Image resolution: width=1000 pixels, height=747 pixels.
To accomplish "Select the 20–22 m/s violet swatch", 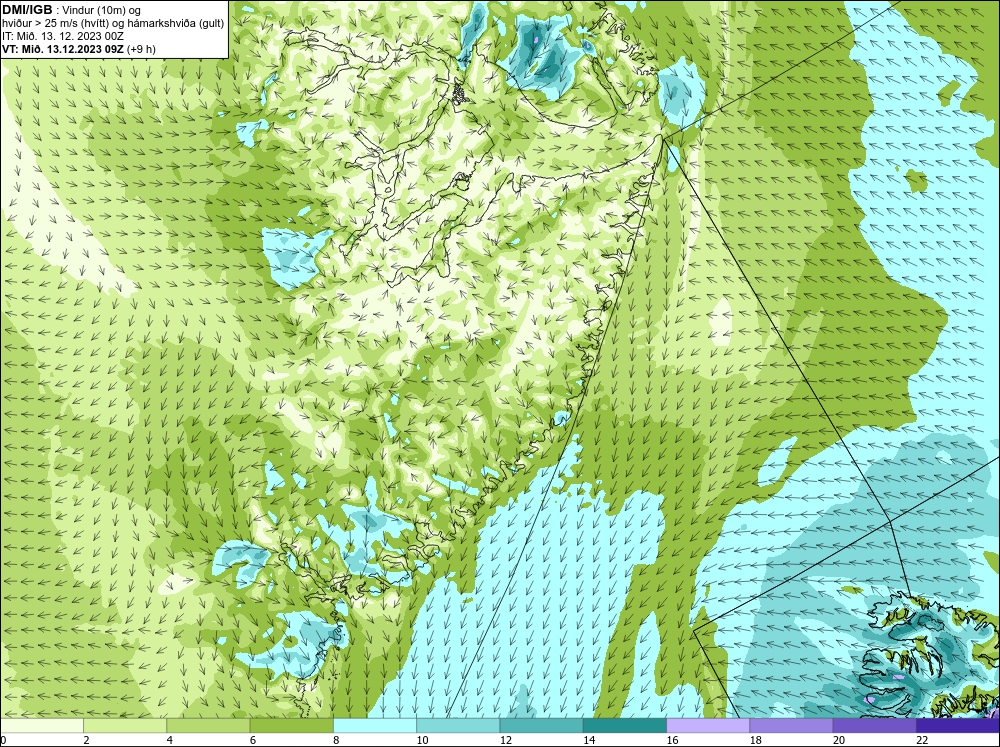I will click(x=874, y=726).
